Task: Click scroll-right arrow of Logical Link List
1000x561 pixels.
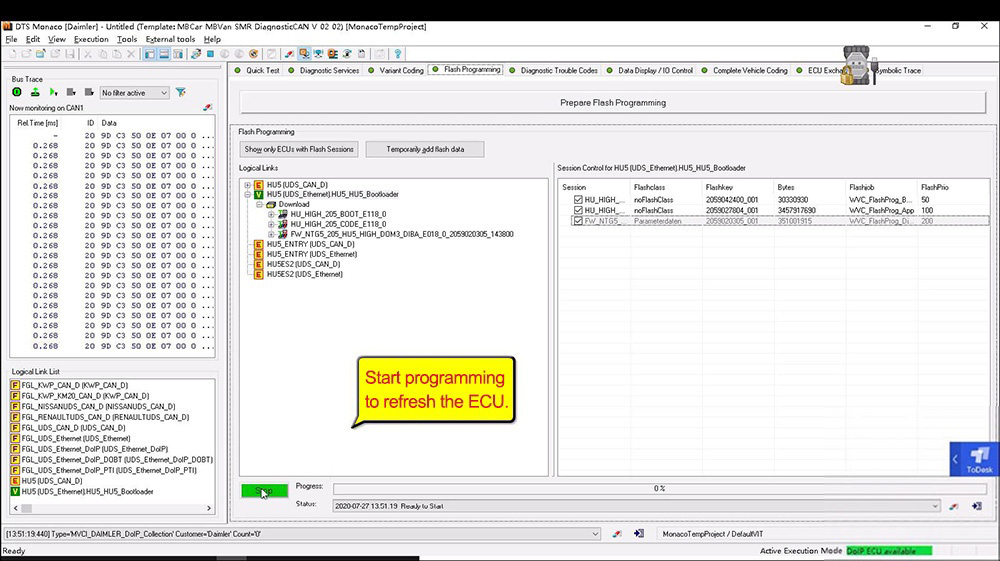Action: pos(209,508)
